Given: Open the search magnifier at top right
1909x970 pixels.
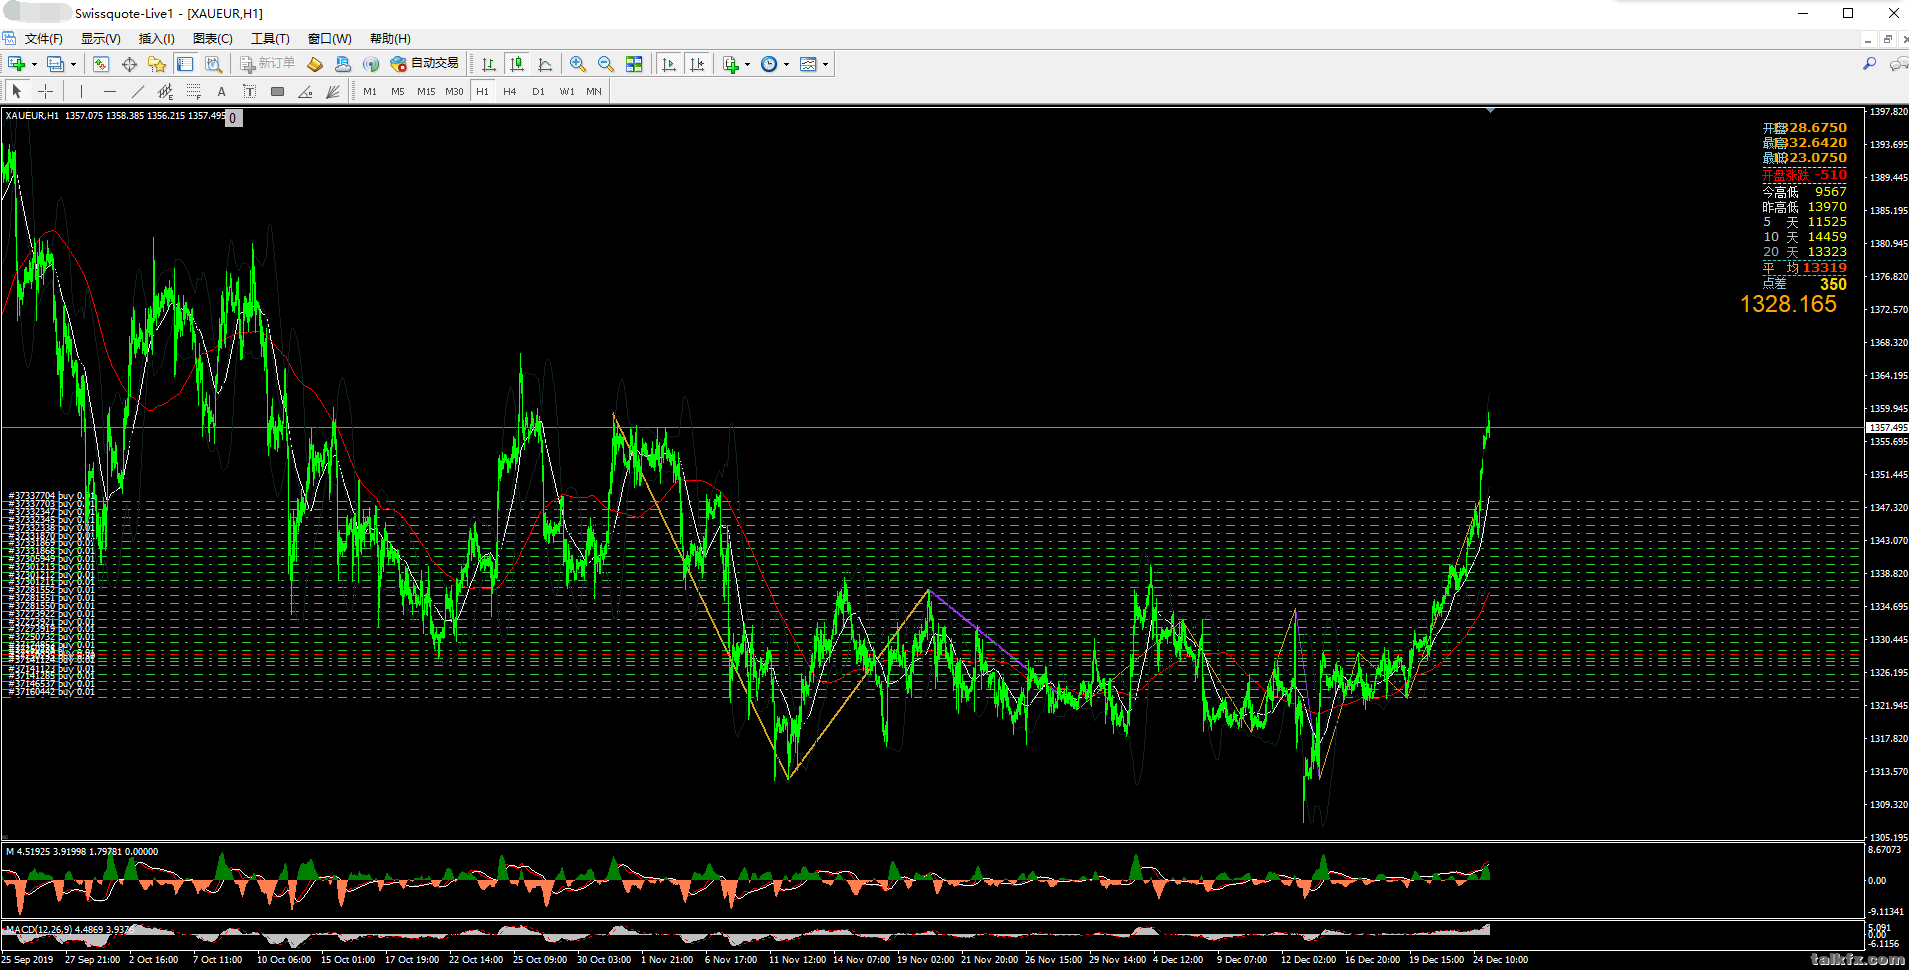Looking at the screenshot, I should pos(1869,64).
